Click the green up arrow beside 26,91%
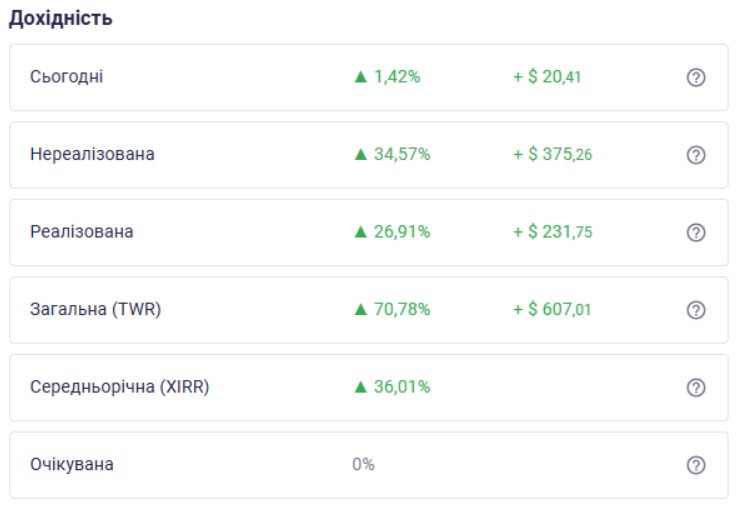 tap(362, 232)
